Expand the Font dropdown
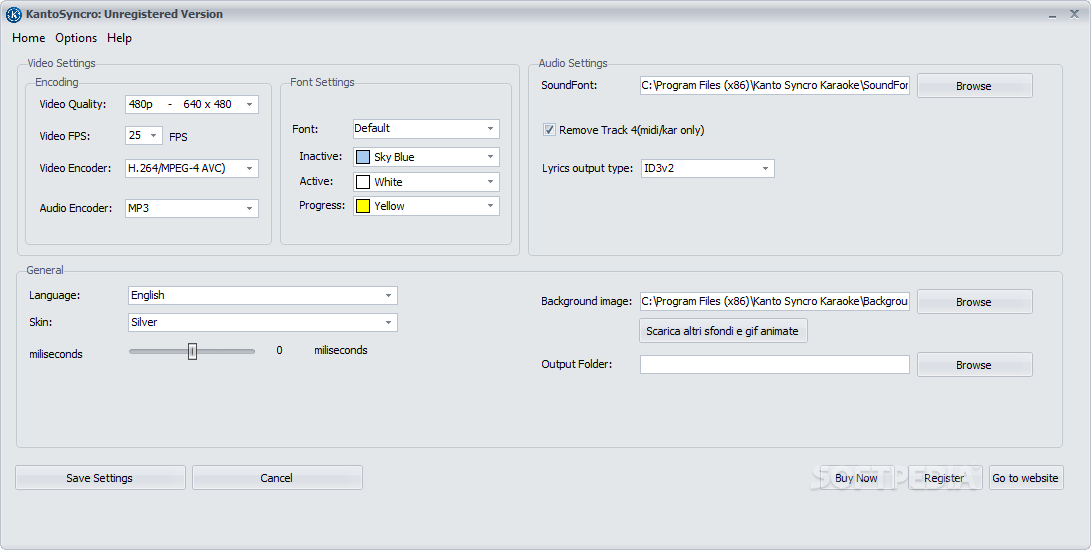This screenshot has height=550, width=1091. tap(426, 129)
